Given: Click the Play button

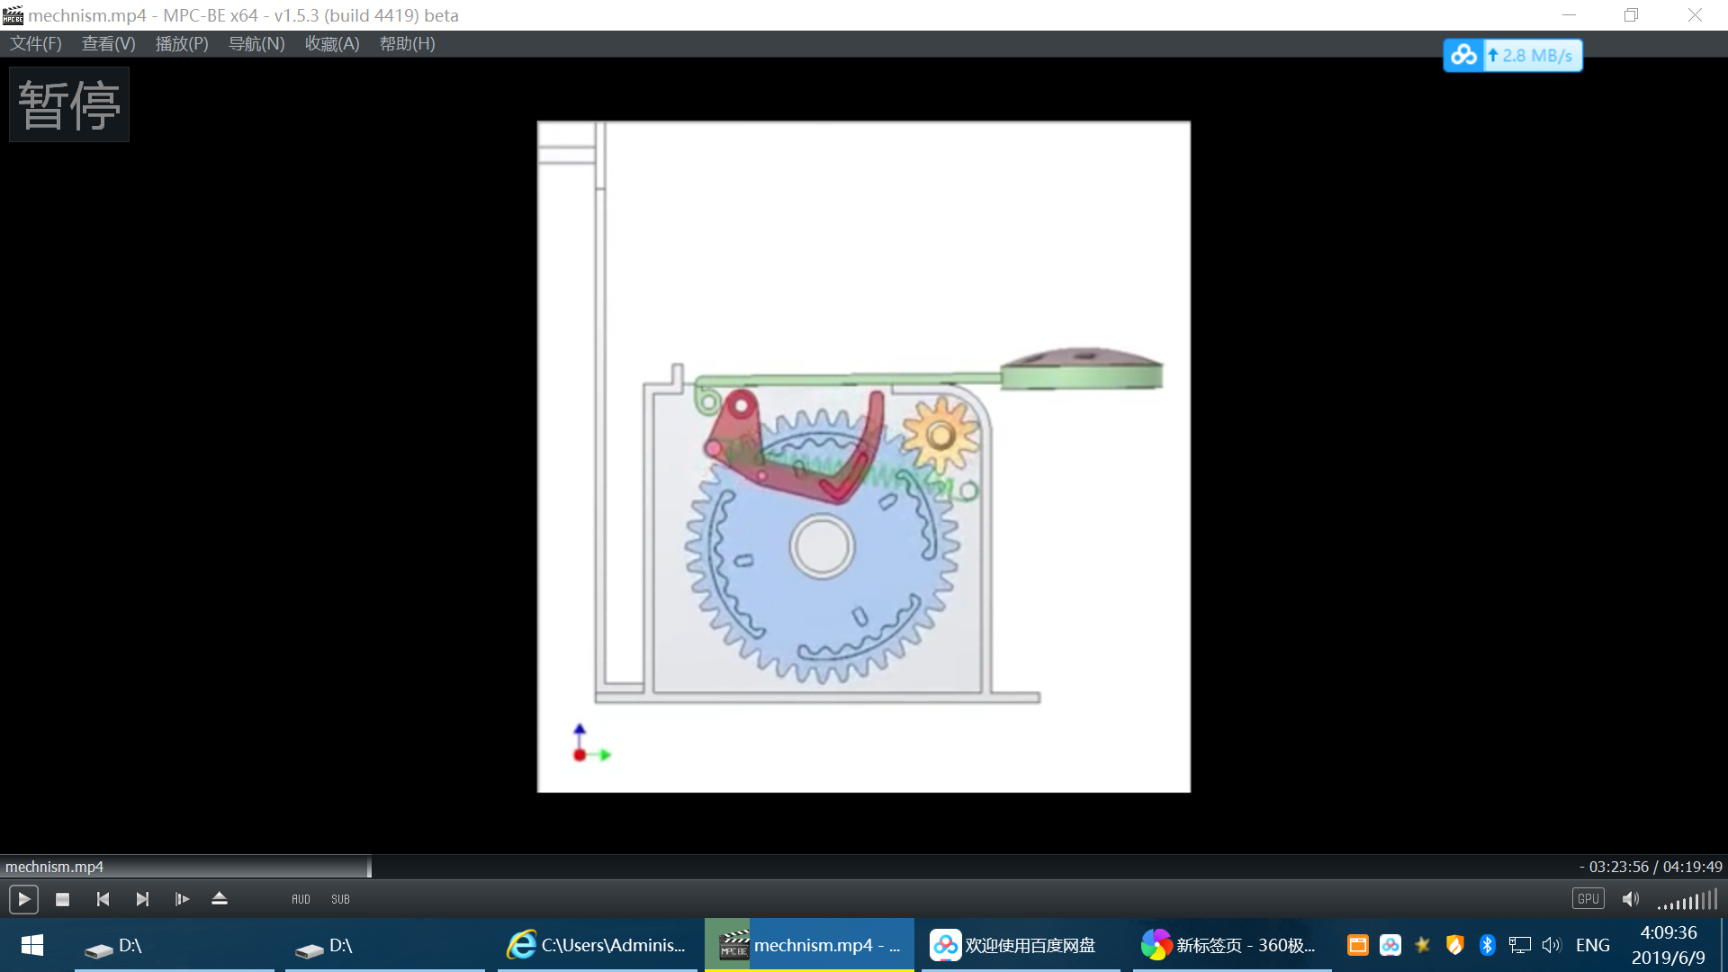Looking at the screenshot, I should [x=24, y=899].
